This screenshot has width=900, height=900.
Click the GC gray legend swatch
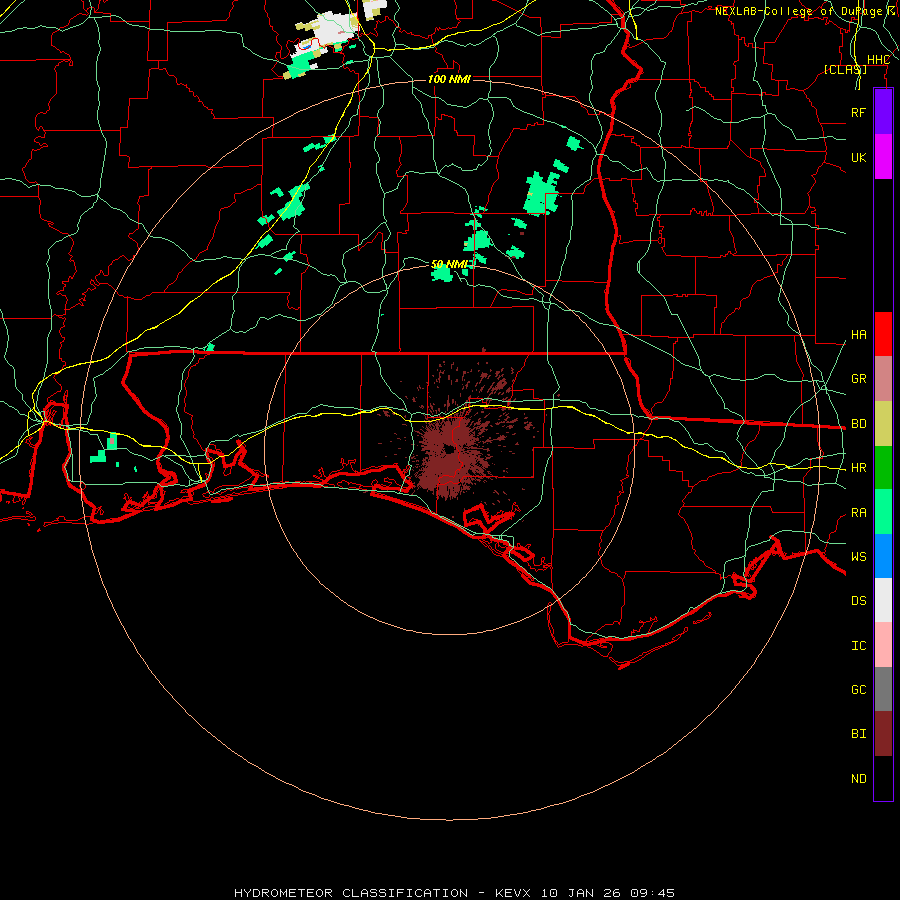(883, 689)
